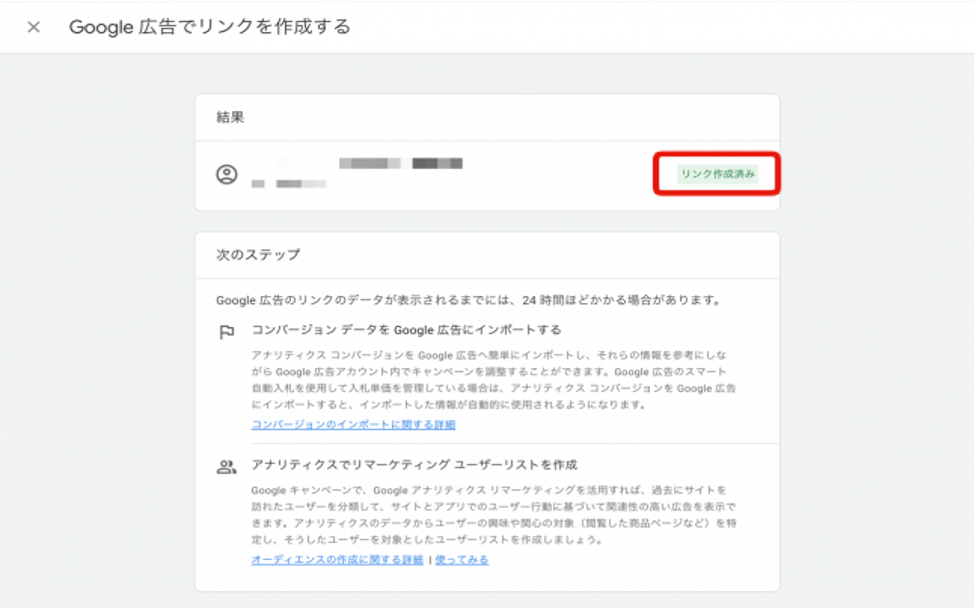Click the blurred account name in 結果 row
Image resolution: width=974 pixels, height=608 pixels.
[x=401, y=163]
